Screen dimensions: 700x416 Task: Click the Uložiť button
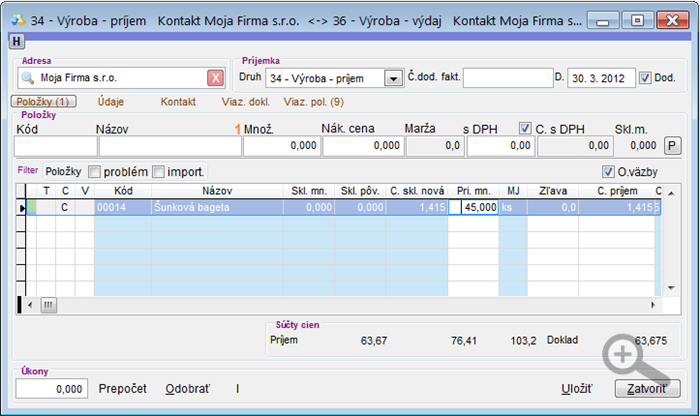576,388
